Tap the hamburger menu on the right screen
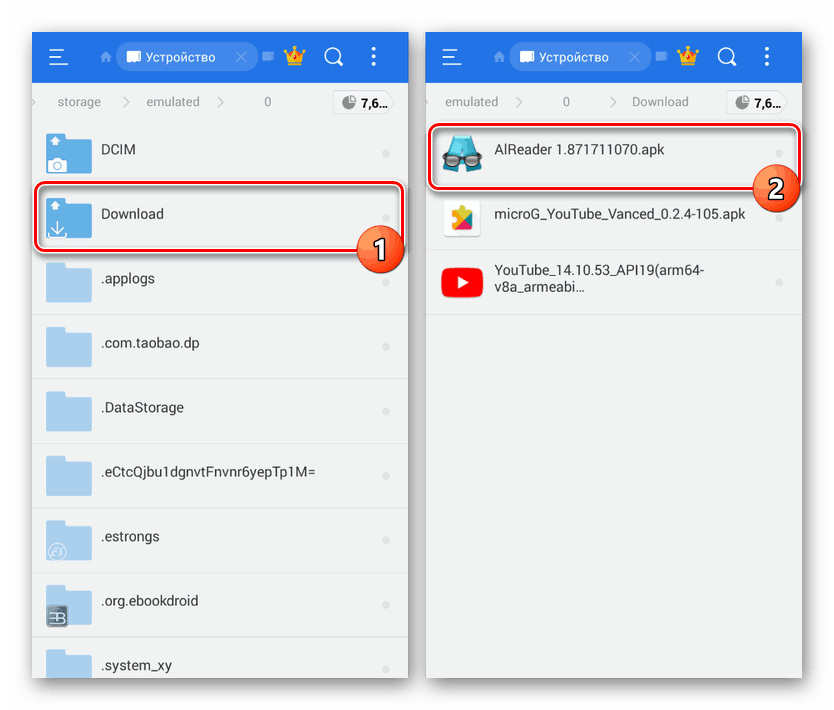Screen dimensions: 834x710 [450, 57]
